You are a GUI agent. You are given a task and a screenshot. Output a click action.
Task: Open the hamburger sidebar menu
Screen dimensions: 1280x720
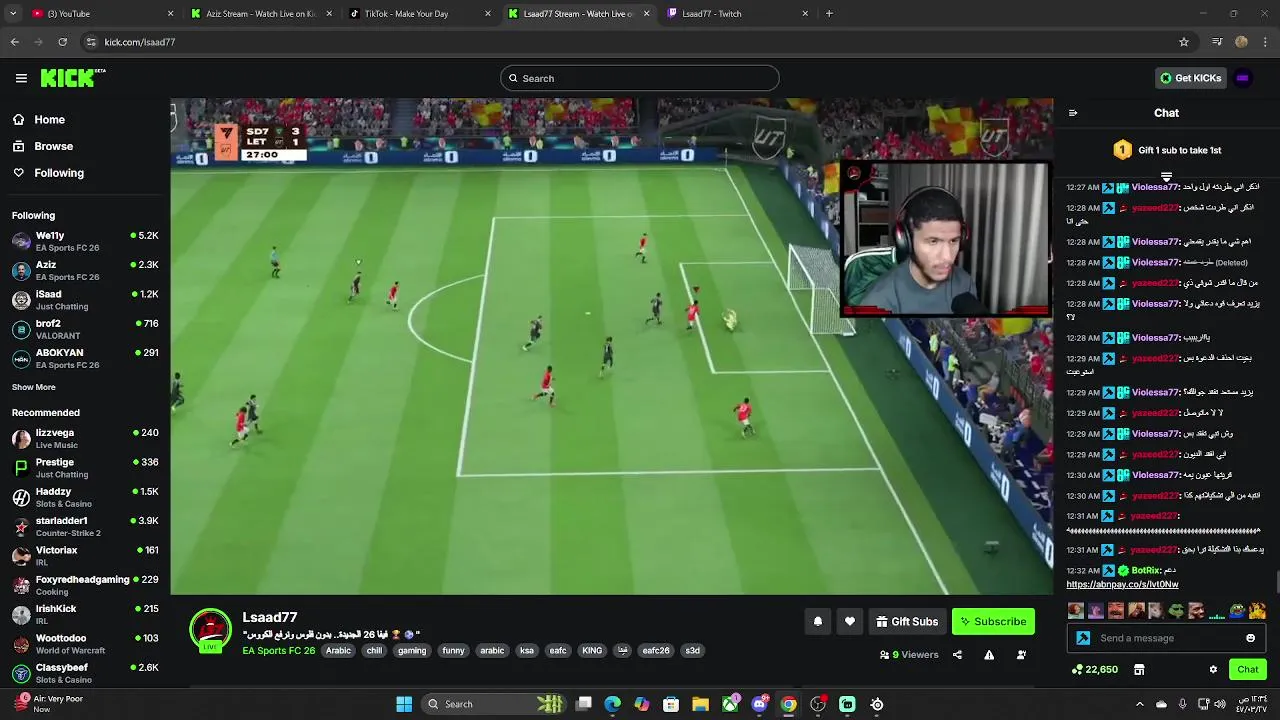point(21,78)
